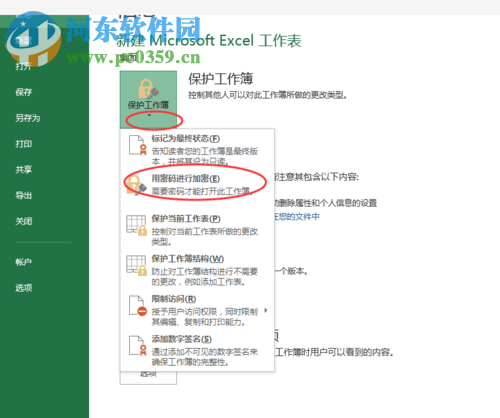
Task: Open 帐户 in the sidebar
Action: pyautogui.click(x=23, y=262)
